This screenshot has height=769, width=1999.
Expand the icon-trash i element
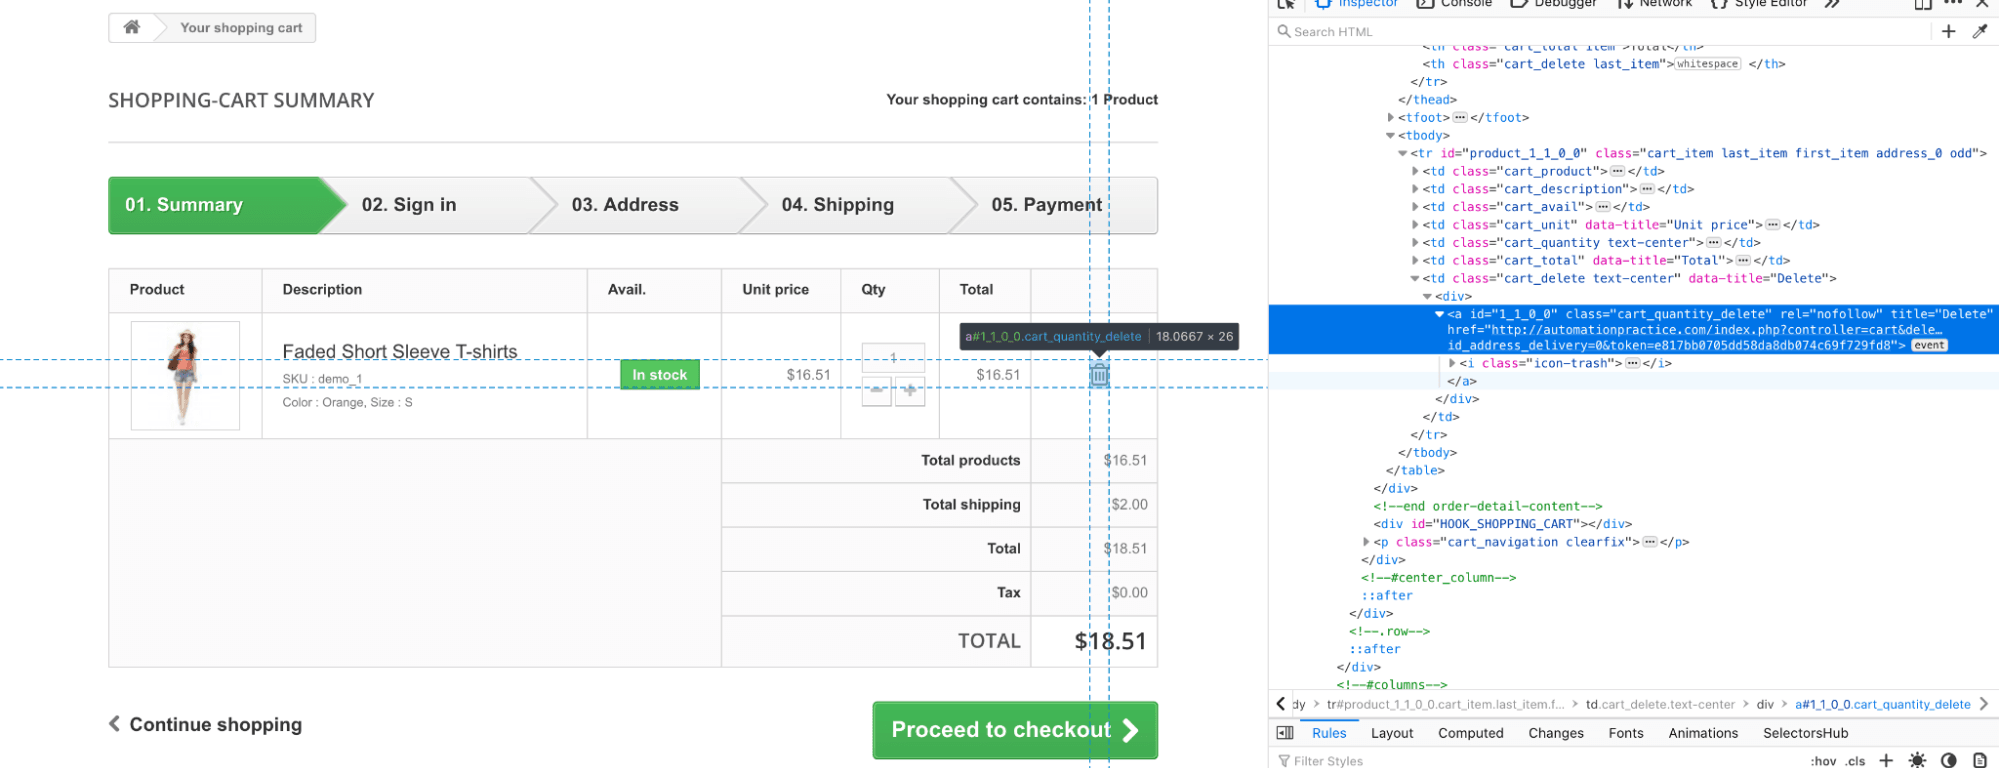tap(1452, 363)
